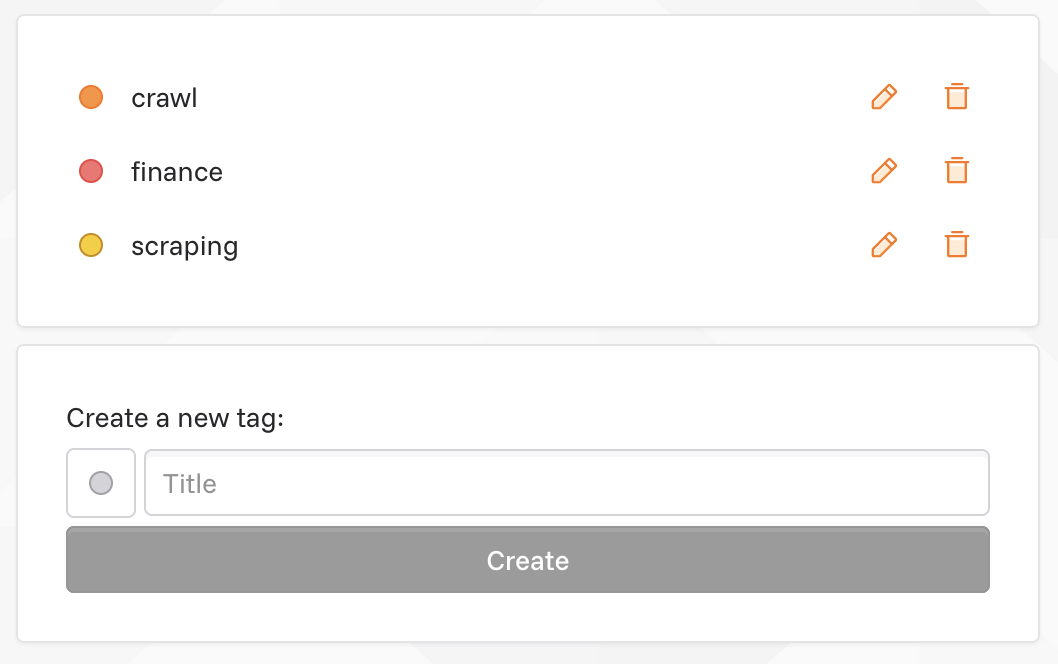1058x664 pixels.
Task: Click the "Create a new tag:" label
Action: pos(175,418)
